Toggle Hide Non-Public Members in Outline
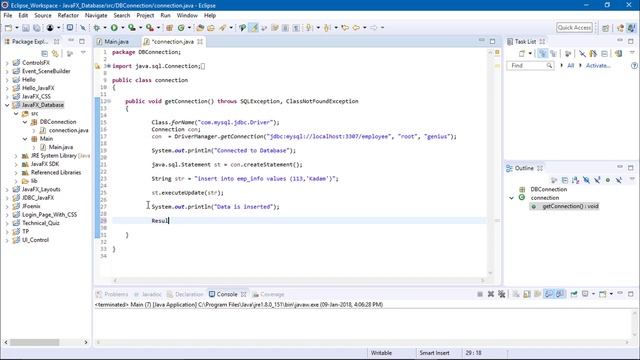This screenshot has width=640, height=360. 608,180
